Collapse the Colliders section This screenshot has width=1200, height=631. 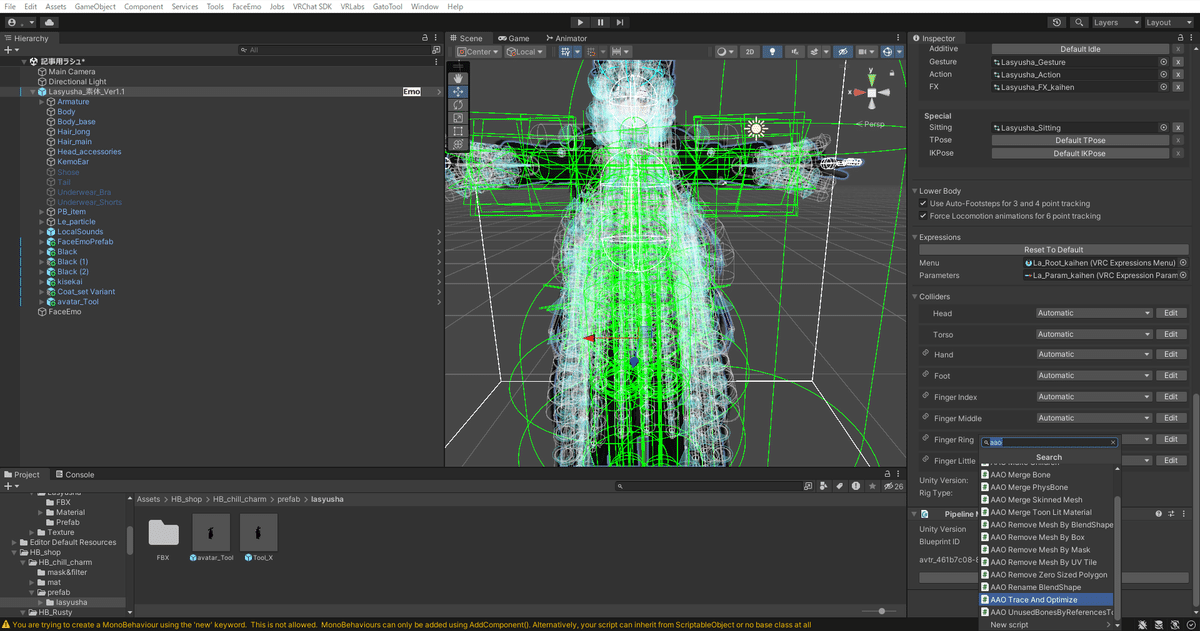pyautogui.click(x=916, y=297)
